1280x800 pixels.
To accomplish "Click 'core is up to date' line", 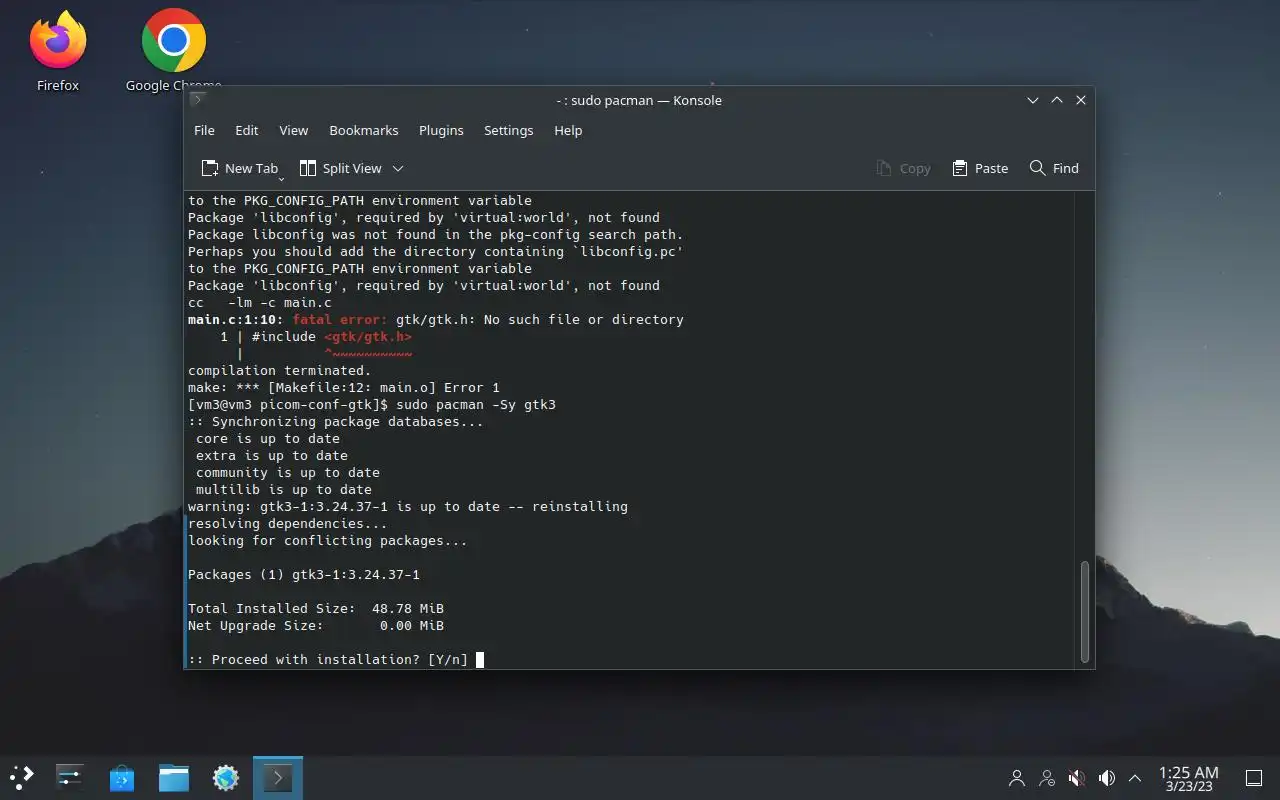I will point(268,438).
